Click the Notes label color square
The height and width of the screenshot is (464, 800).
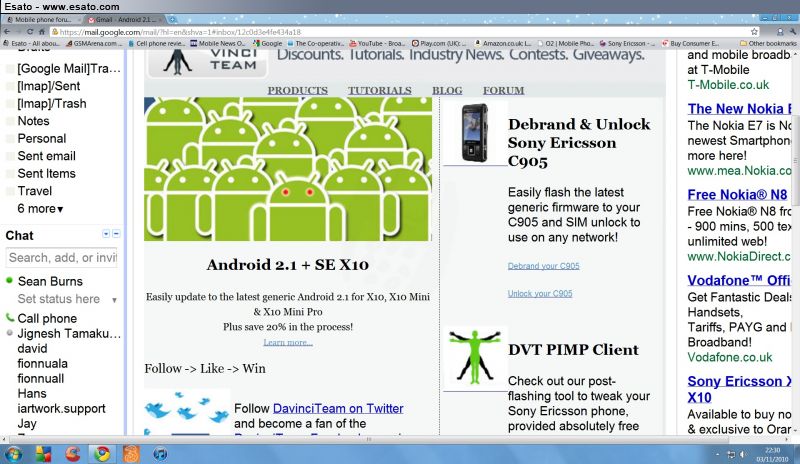10,121
